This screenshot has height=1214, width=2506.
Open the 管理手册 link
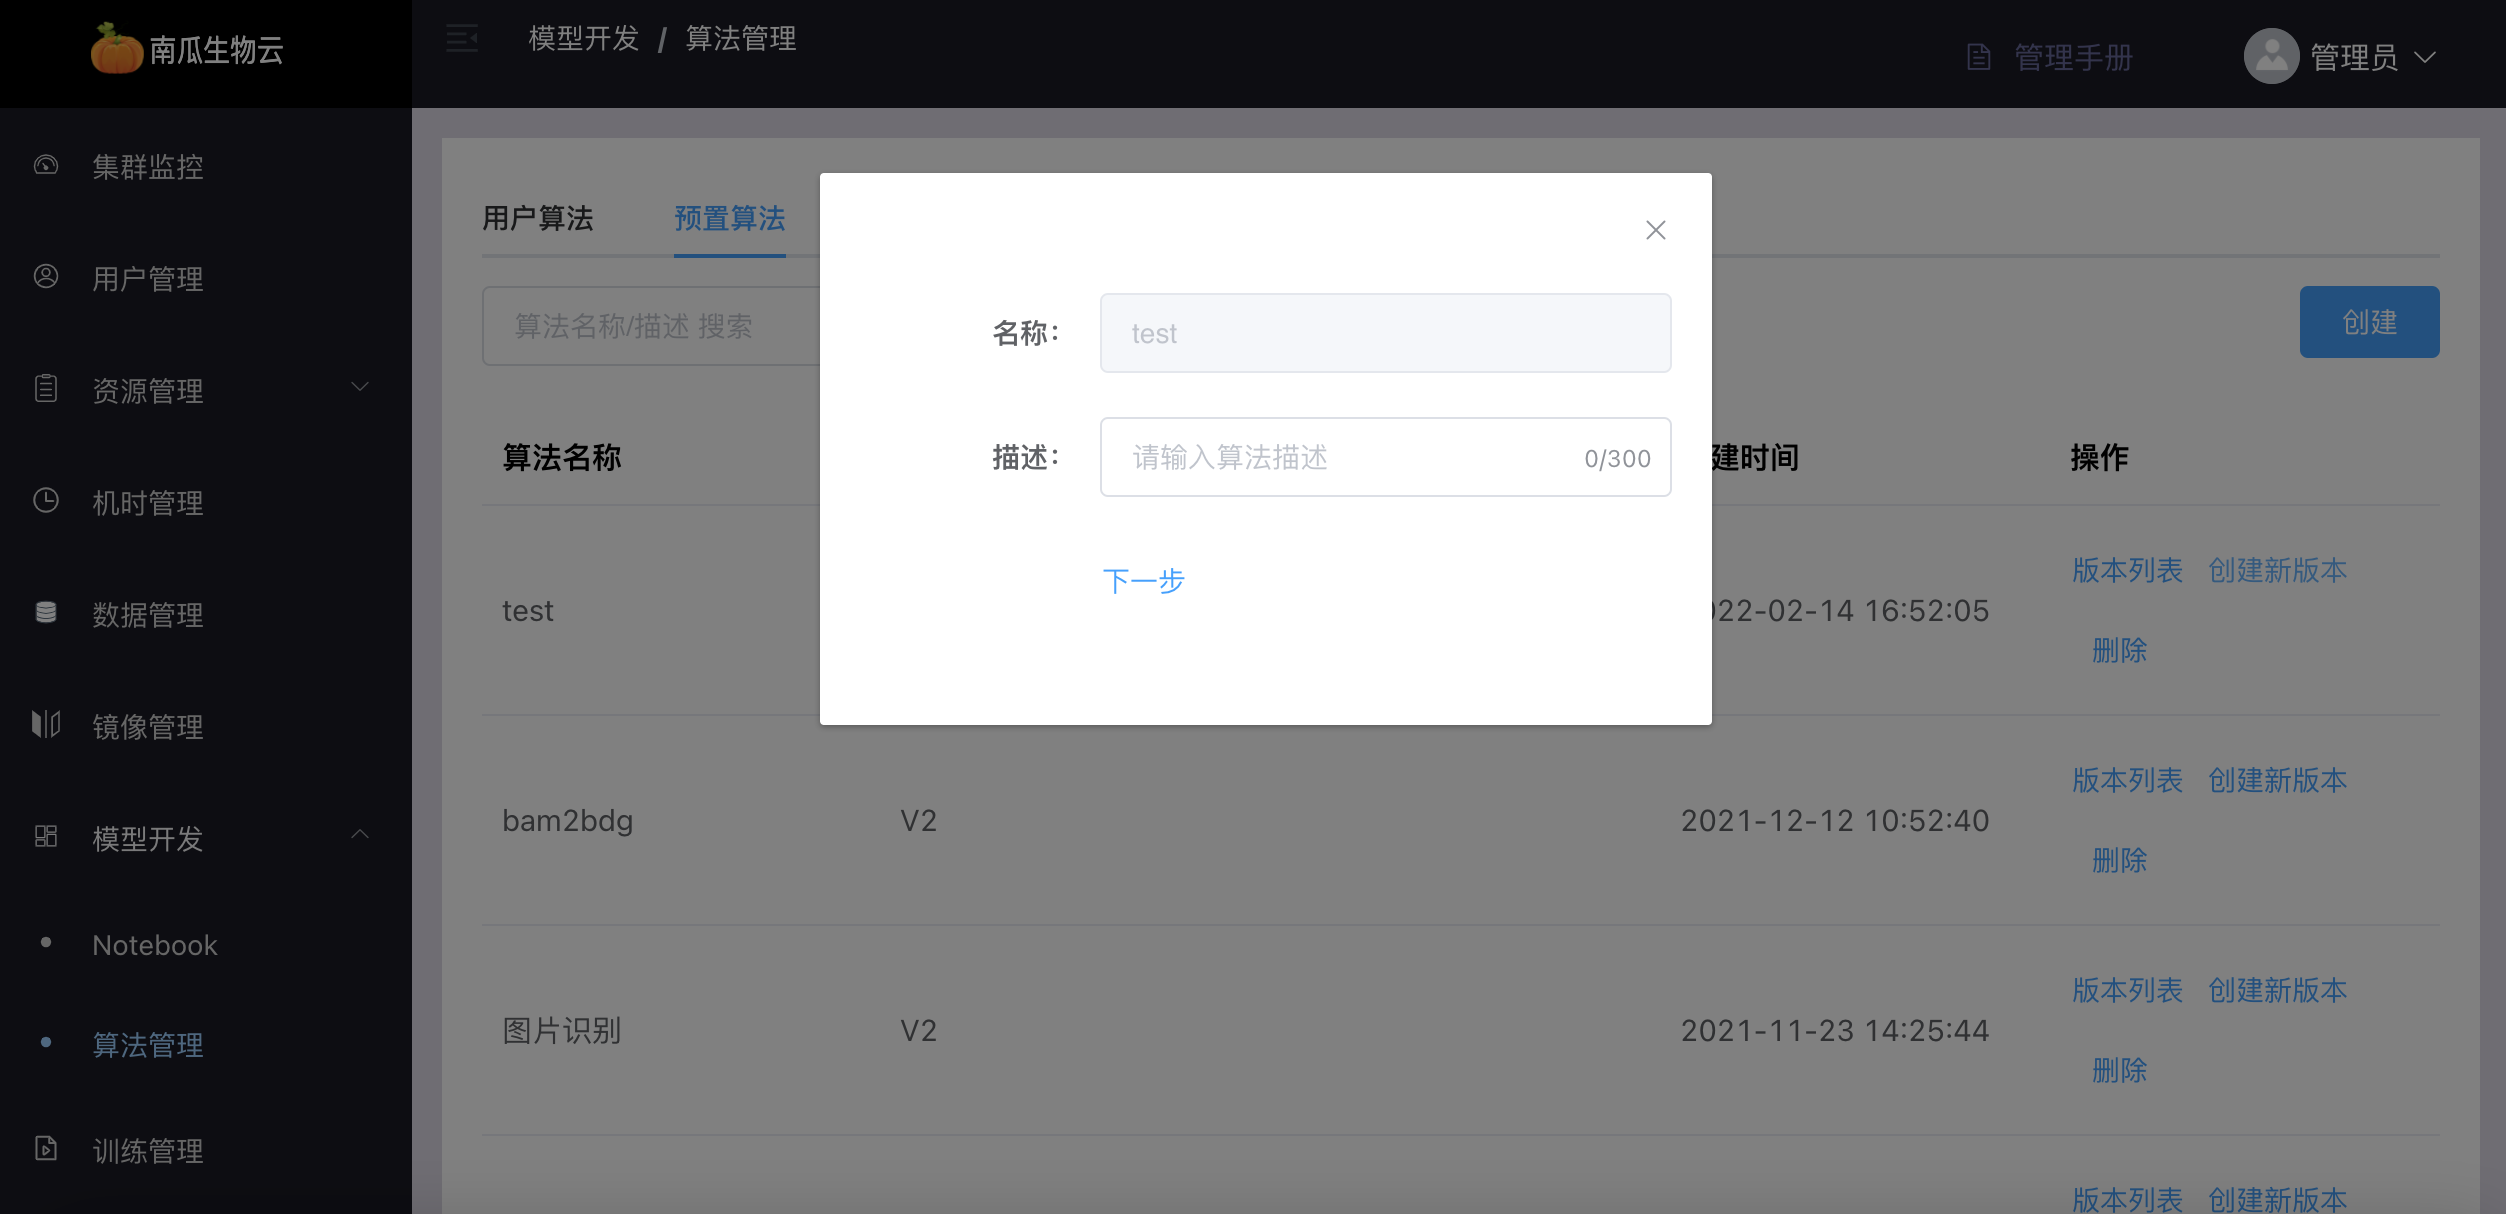2073,58
